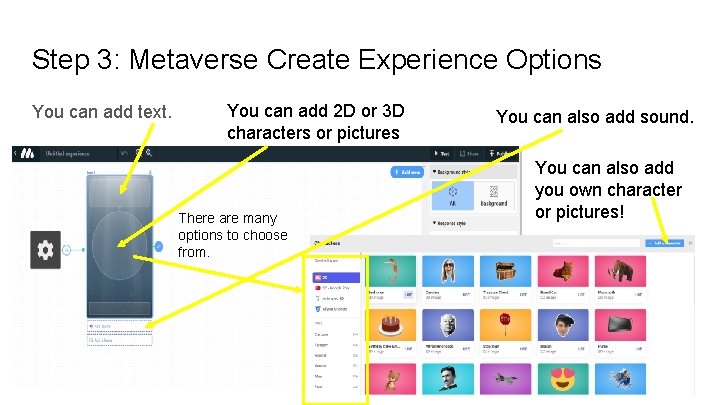720x405 pixels.
Task: Click the Share button in the top bar
Action: [469, 153]
